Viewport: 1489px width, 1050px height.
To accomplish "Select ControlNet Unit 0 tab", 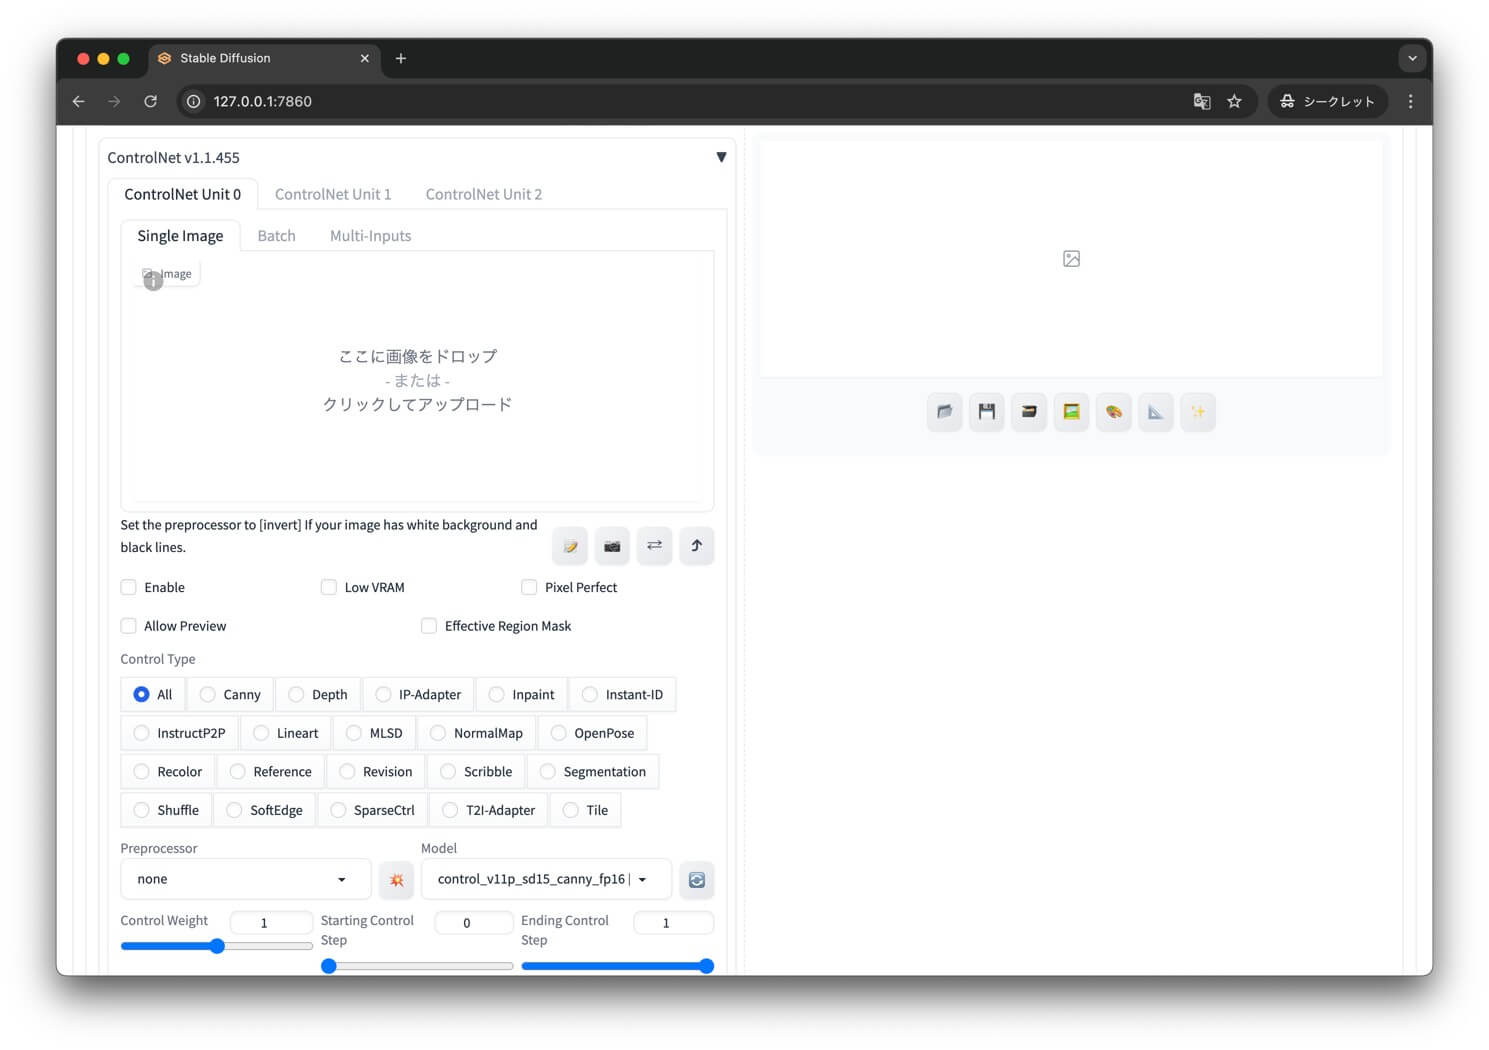I will click(x=183, y=194).
